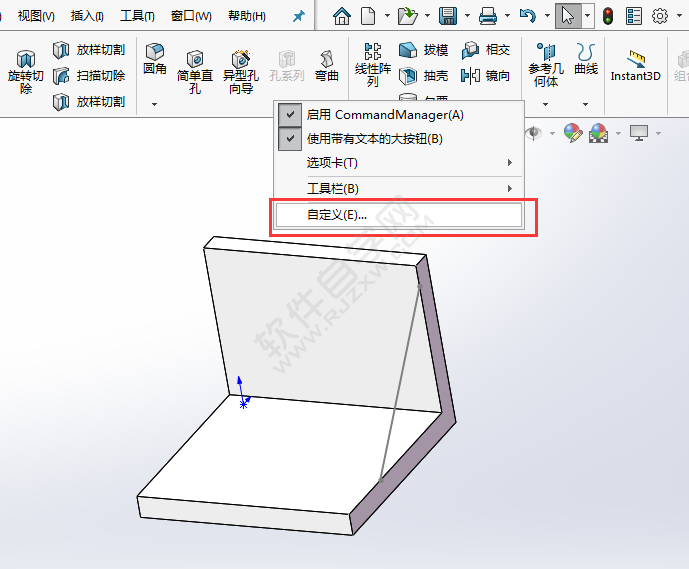This screenshot has width=689, height=569.
Task: Choose the 简单直孔 simple hole tool
Action: [x=195, y=72]
